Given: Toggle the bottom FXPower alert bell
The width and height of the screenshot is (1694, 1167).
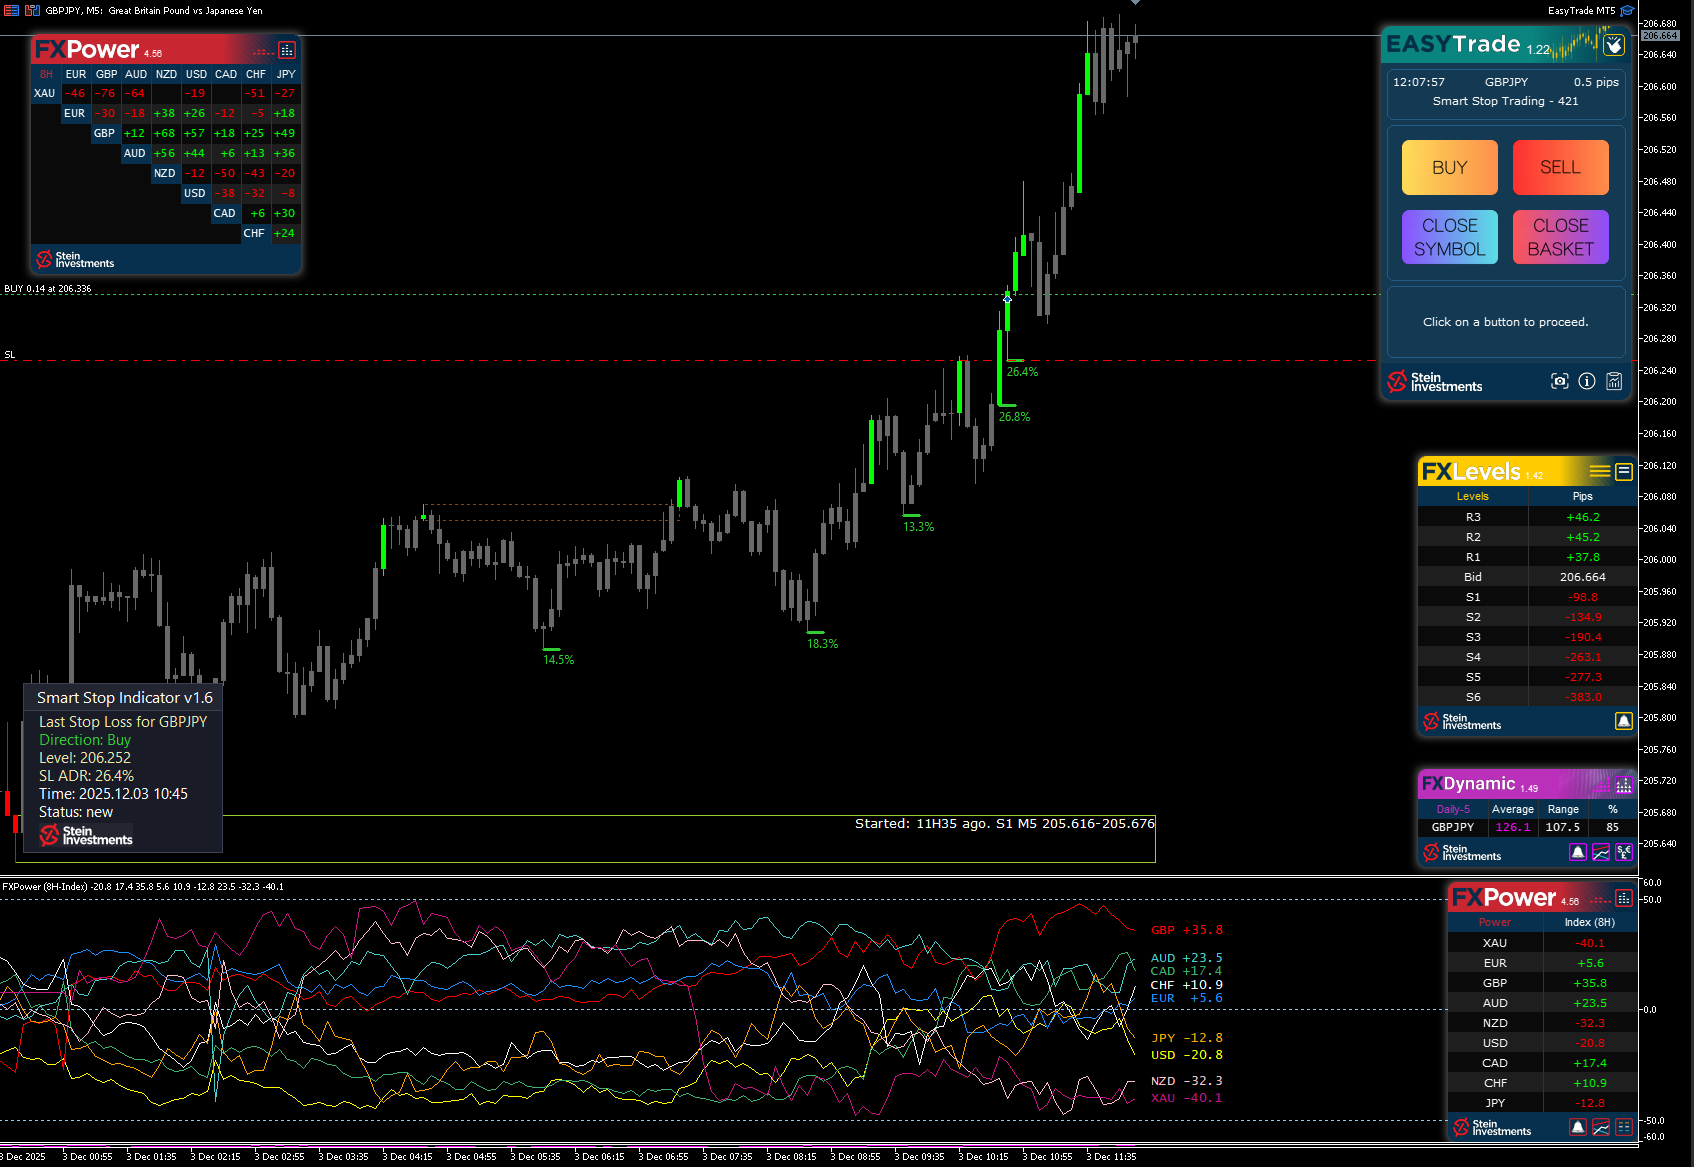Looking at the screenshot, I should tap(1578, 1127).
